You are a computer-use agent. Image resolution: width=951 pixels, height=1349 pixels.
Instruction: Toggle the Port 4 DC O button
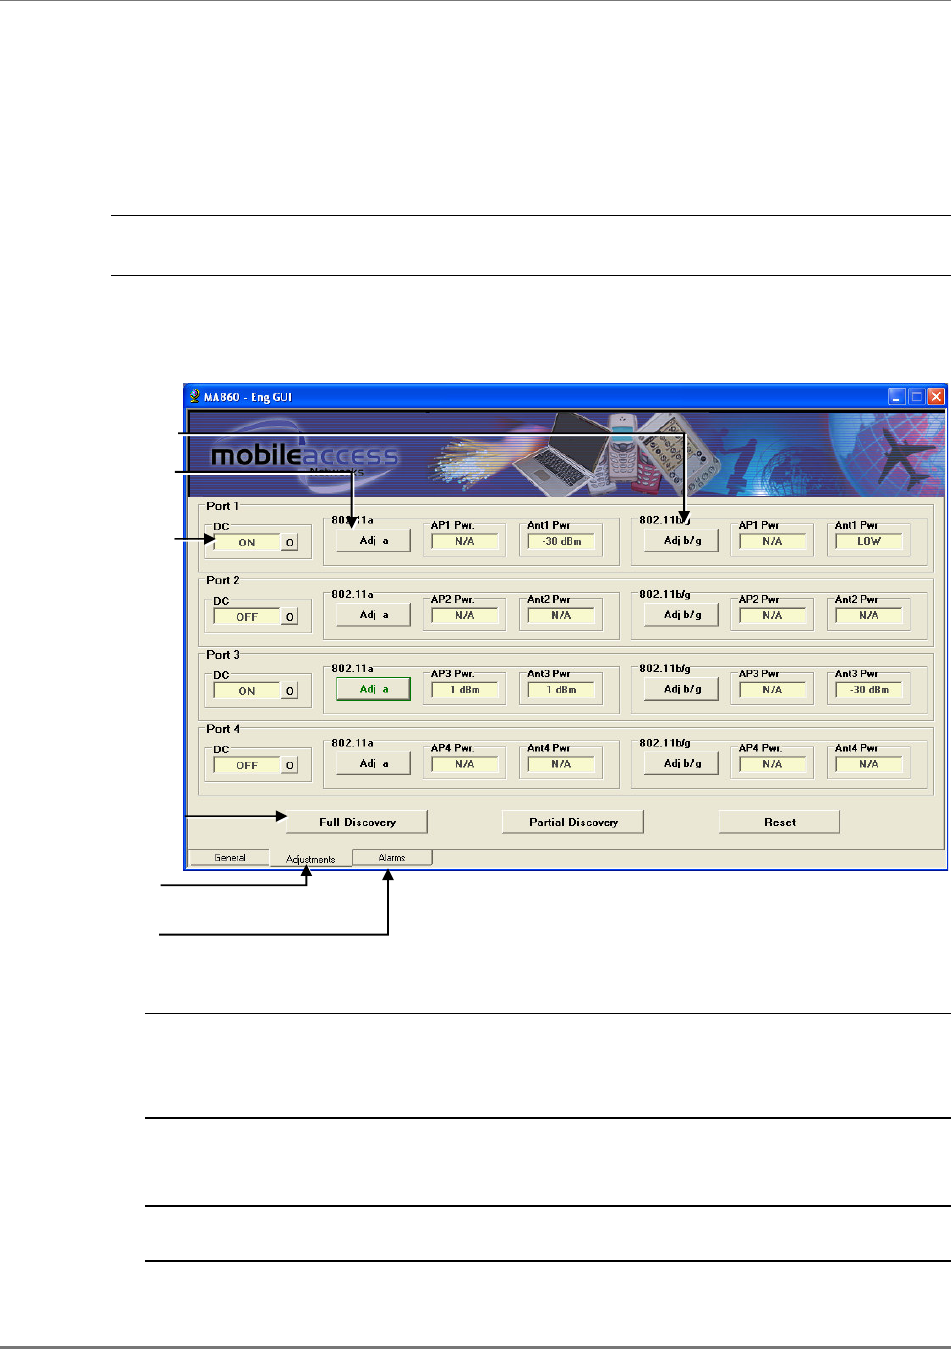(x=289, y=765)
